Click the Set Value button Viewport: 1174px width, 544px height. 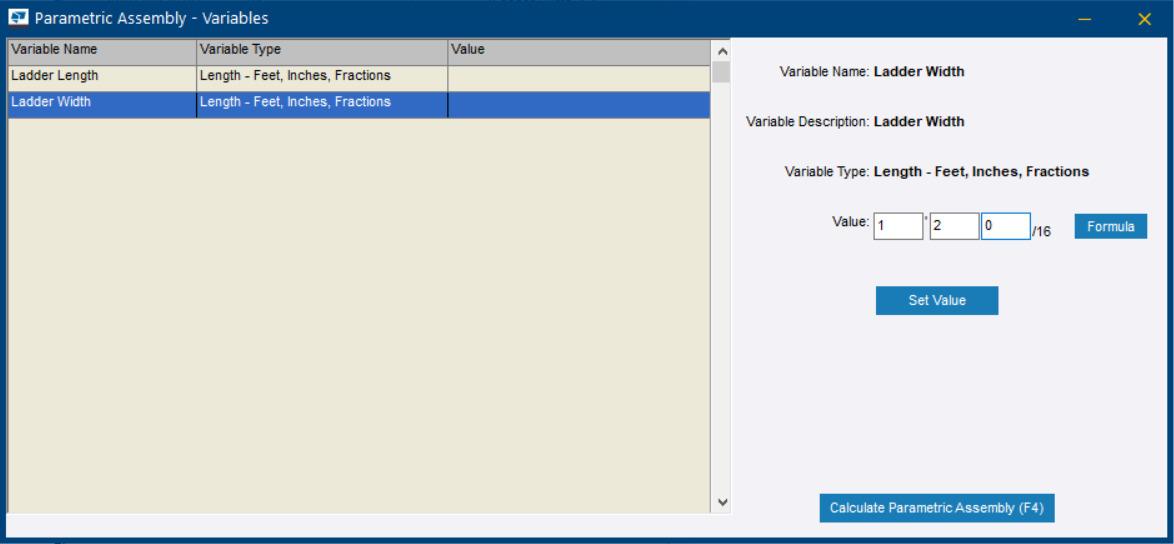coord(937,300)
